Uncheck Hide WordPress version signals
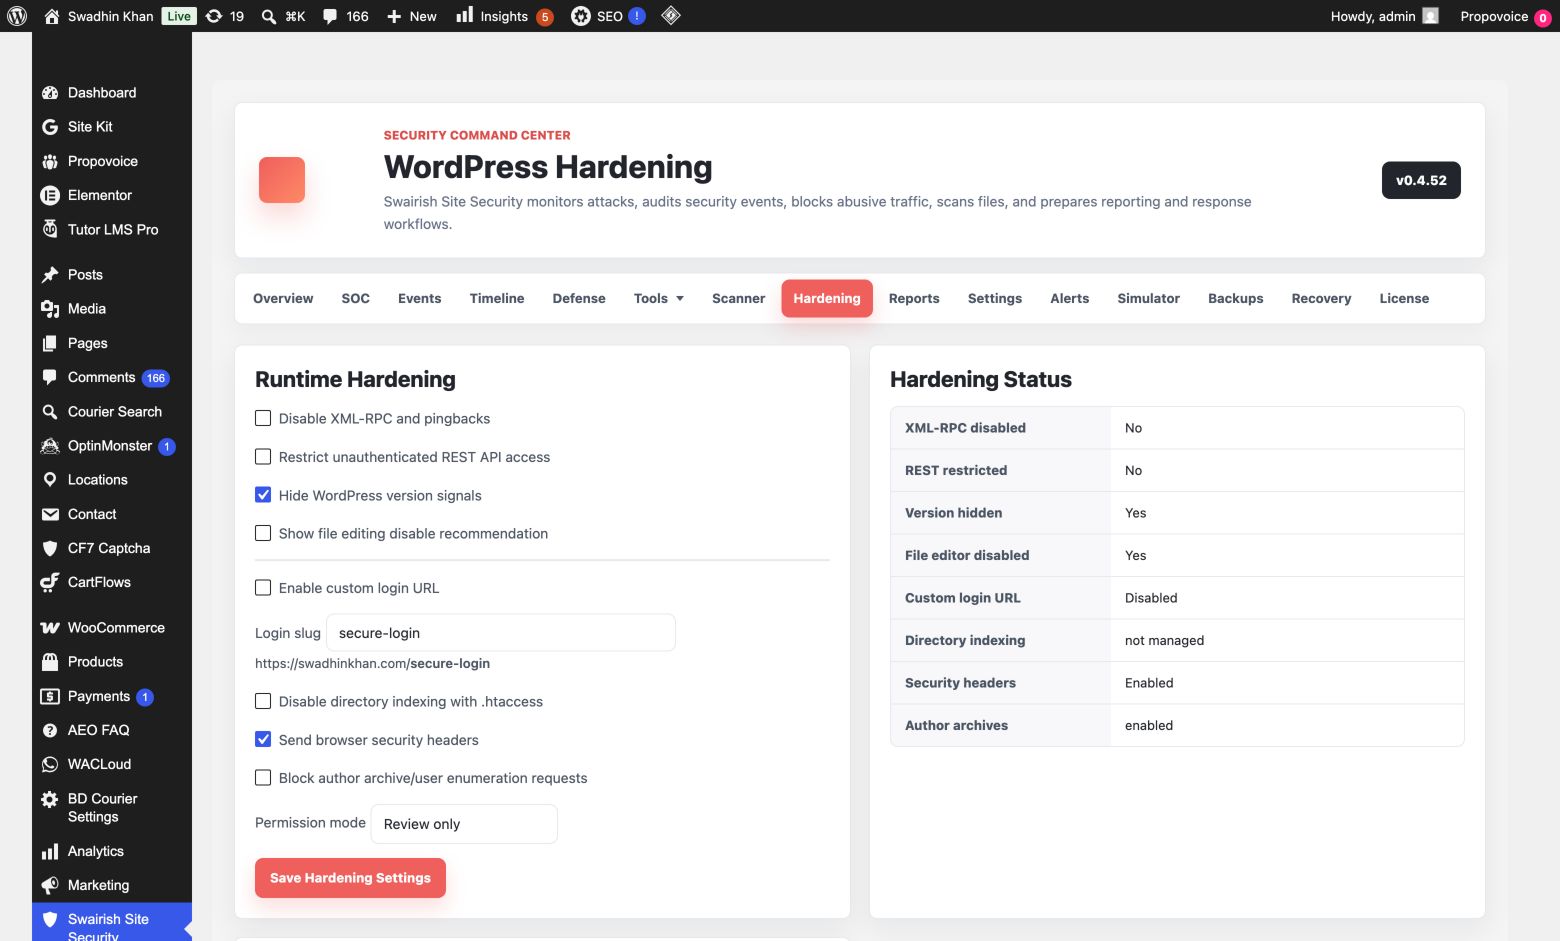The width and height of the screenshot is (1560, 941). pos(263,495)
